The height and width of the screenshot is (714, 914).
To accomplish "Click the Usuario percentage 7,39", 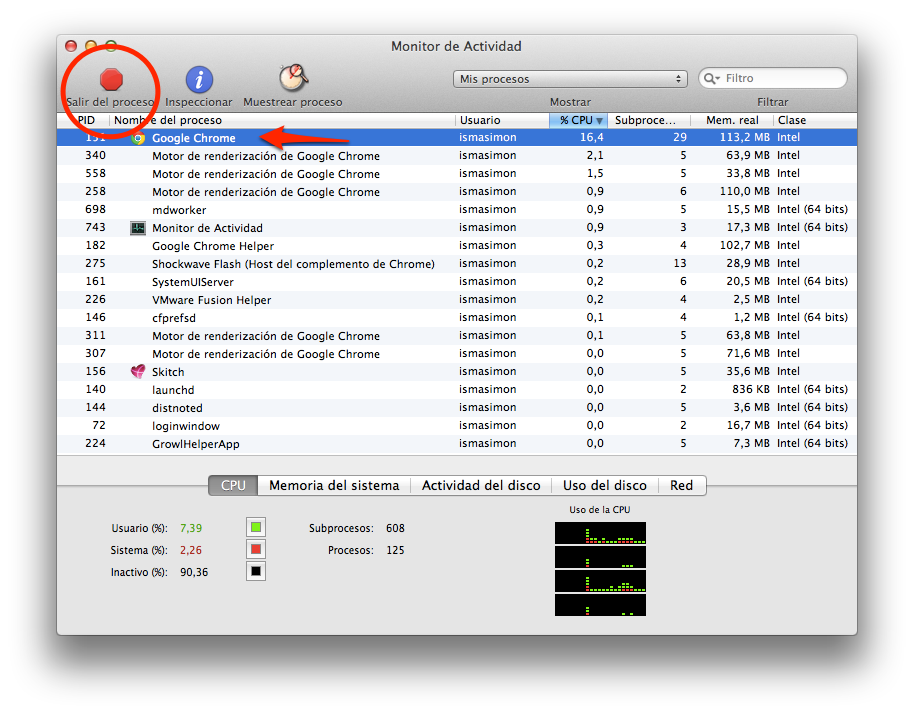I will click(191, 528).
